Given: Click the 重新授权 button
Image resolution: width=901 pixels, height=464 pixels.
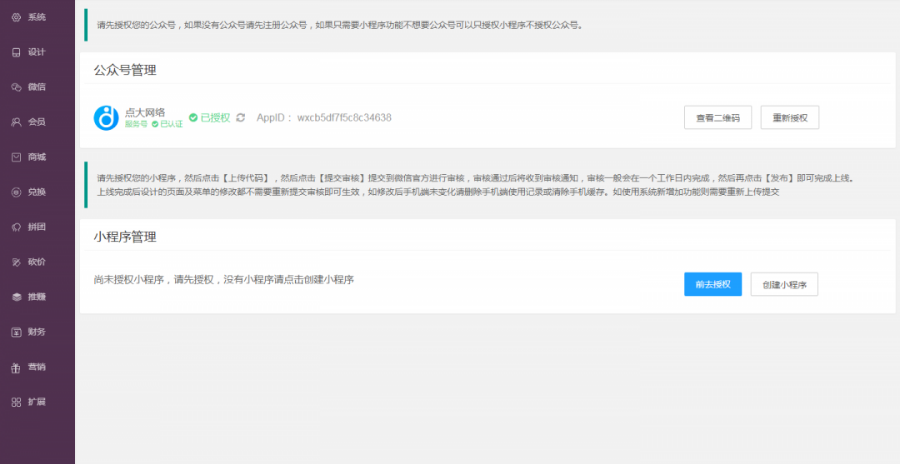Looking at the screenshot, I should click(x=790, y=117).
